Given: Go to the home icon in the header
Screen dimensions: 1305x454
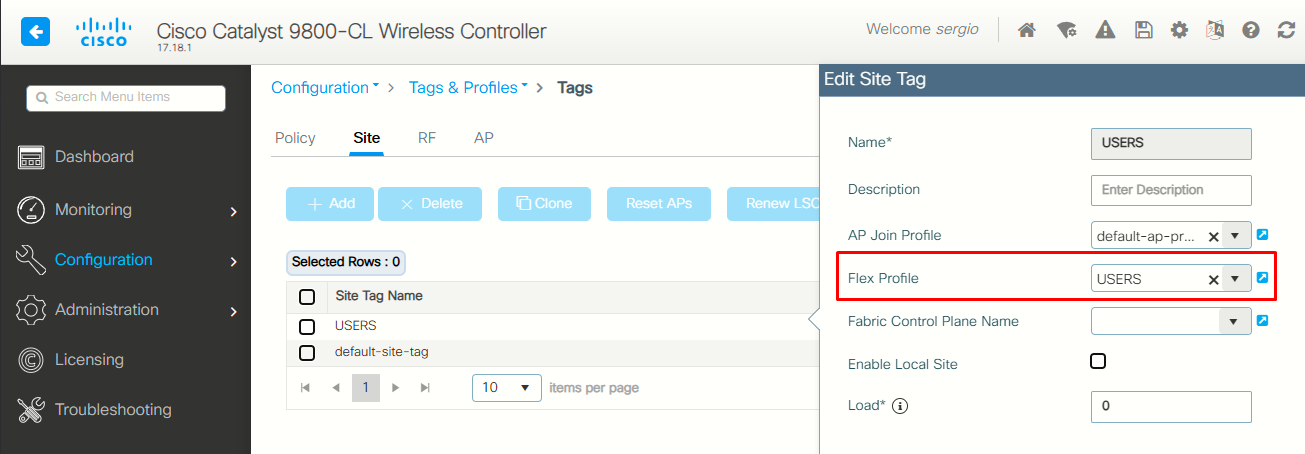Looking at the screenshot, I should point(1026,30).
